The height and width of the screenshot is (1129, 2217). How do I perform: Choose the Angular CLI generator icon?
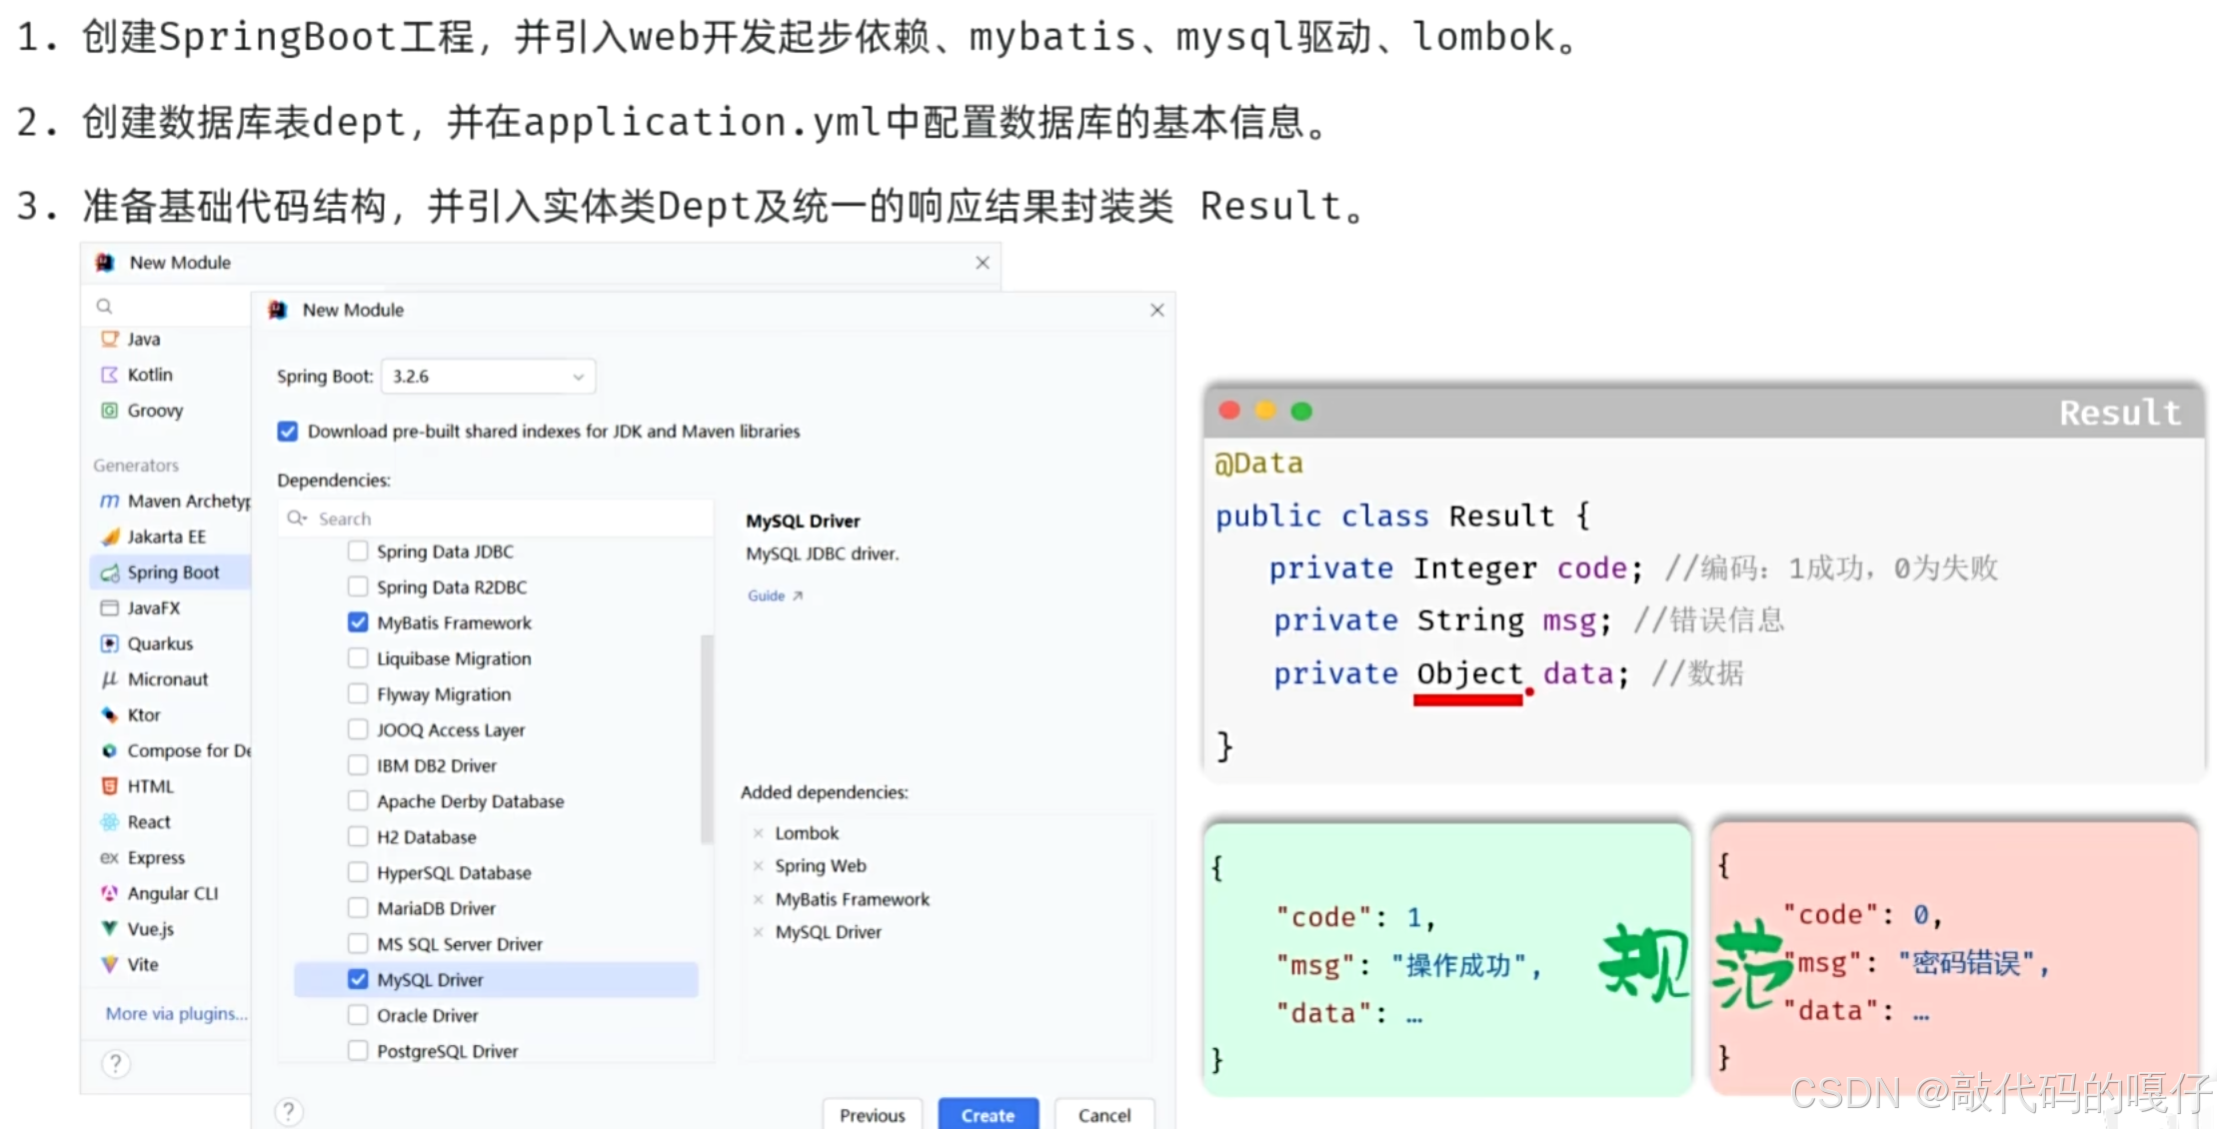pyautogui.click(x=109, y=893)
